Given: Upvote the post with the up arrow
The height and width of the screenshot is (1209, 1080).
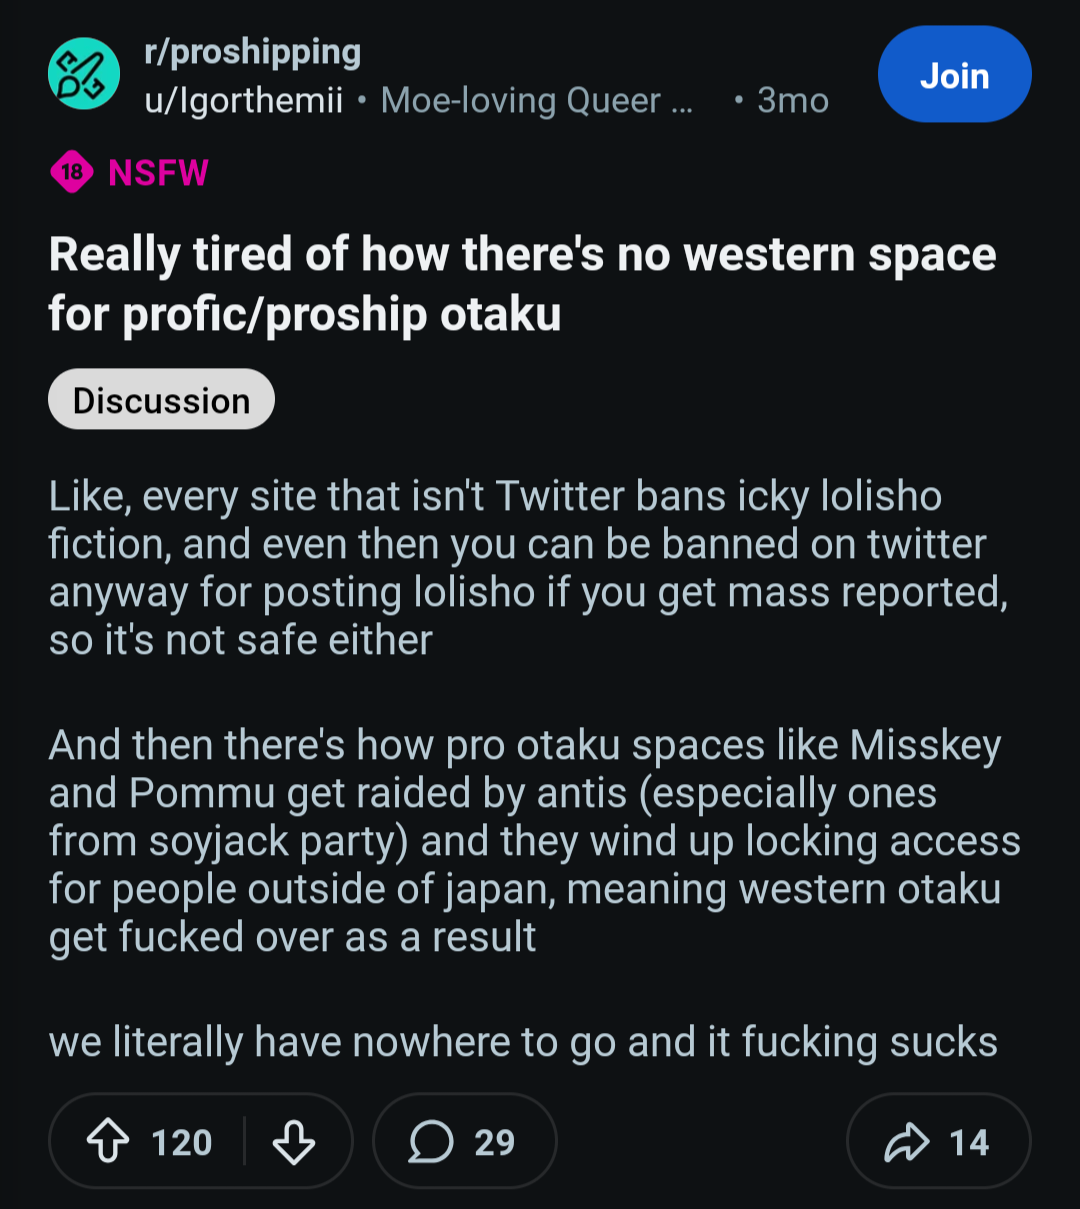Looking at the screenshot, I should point(108,1142).
